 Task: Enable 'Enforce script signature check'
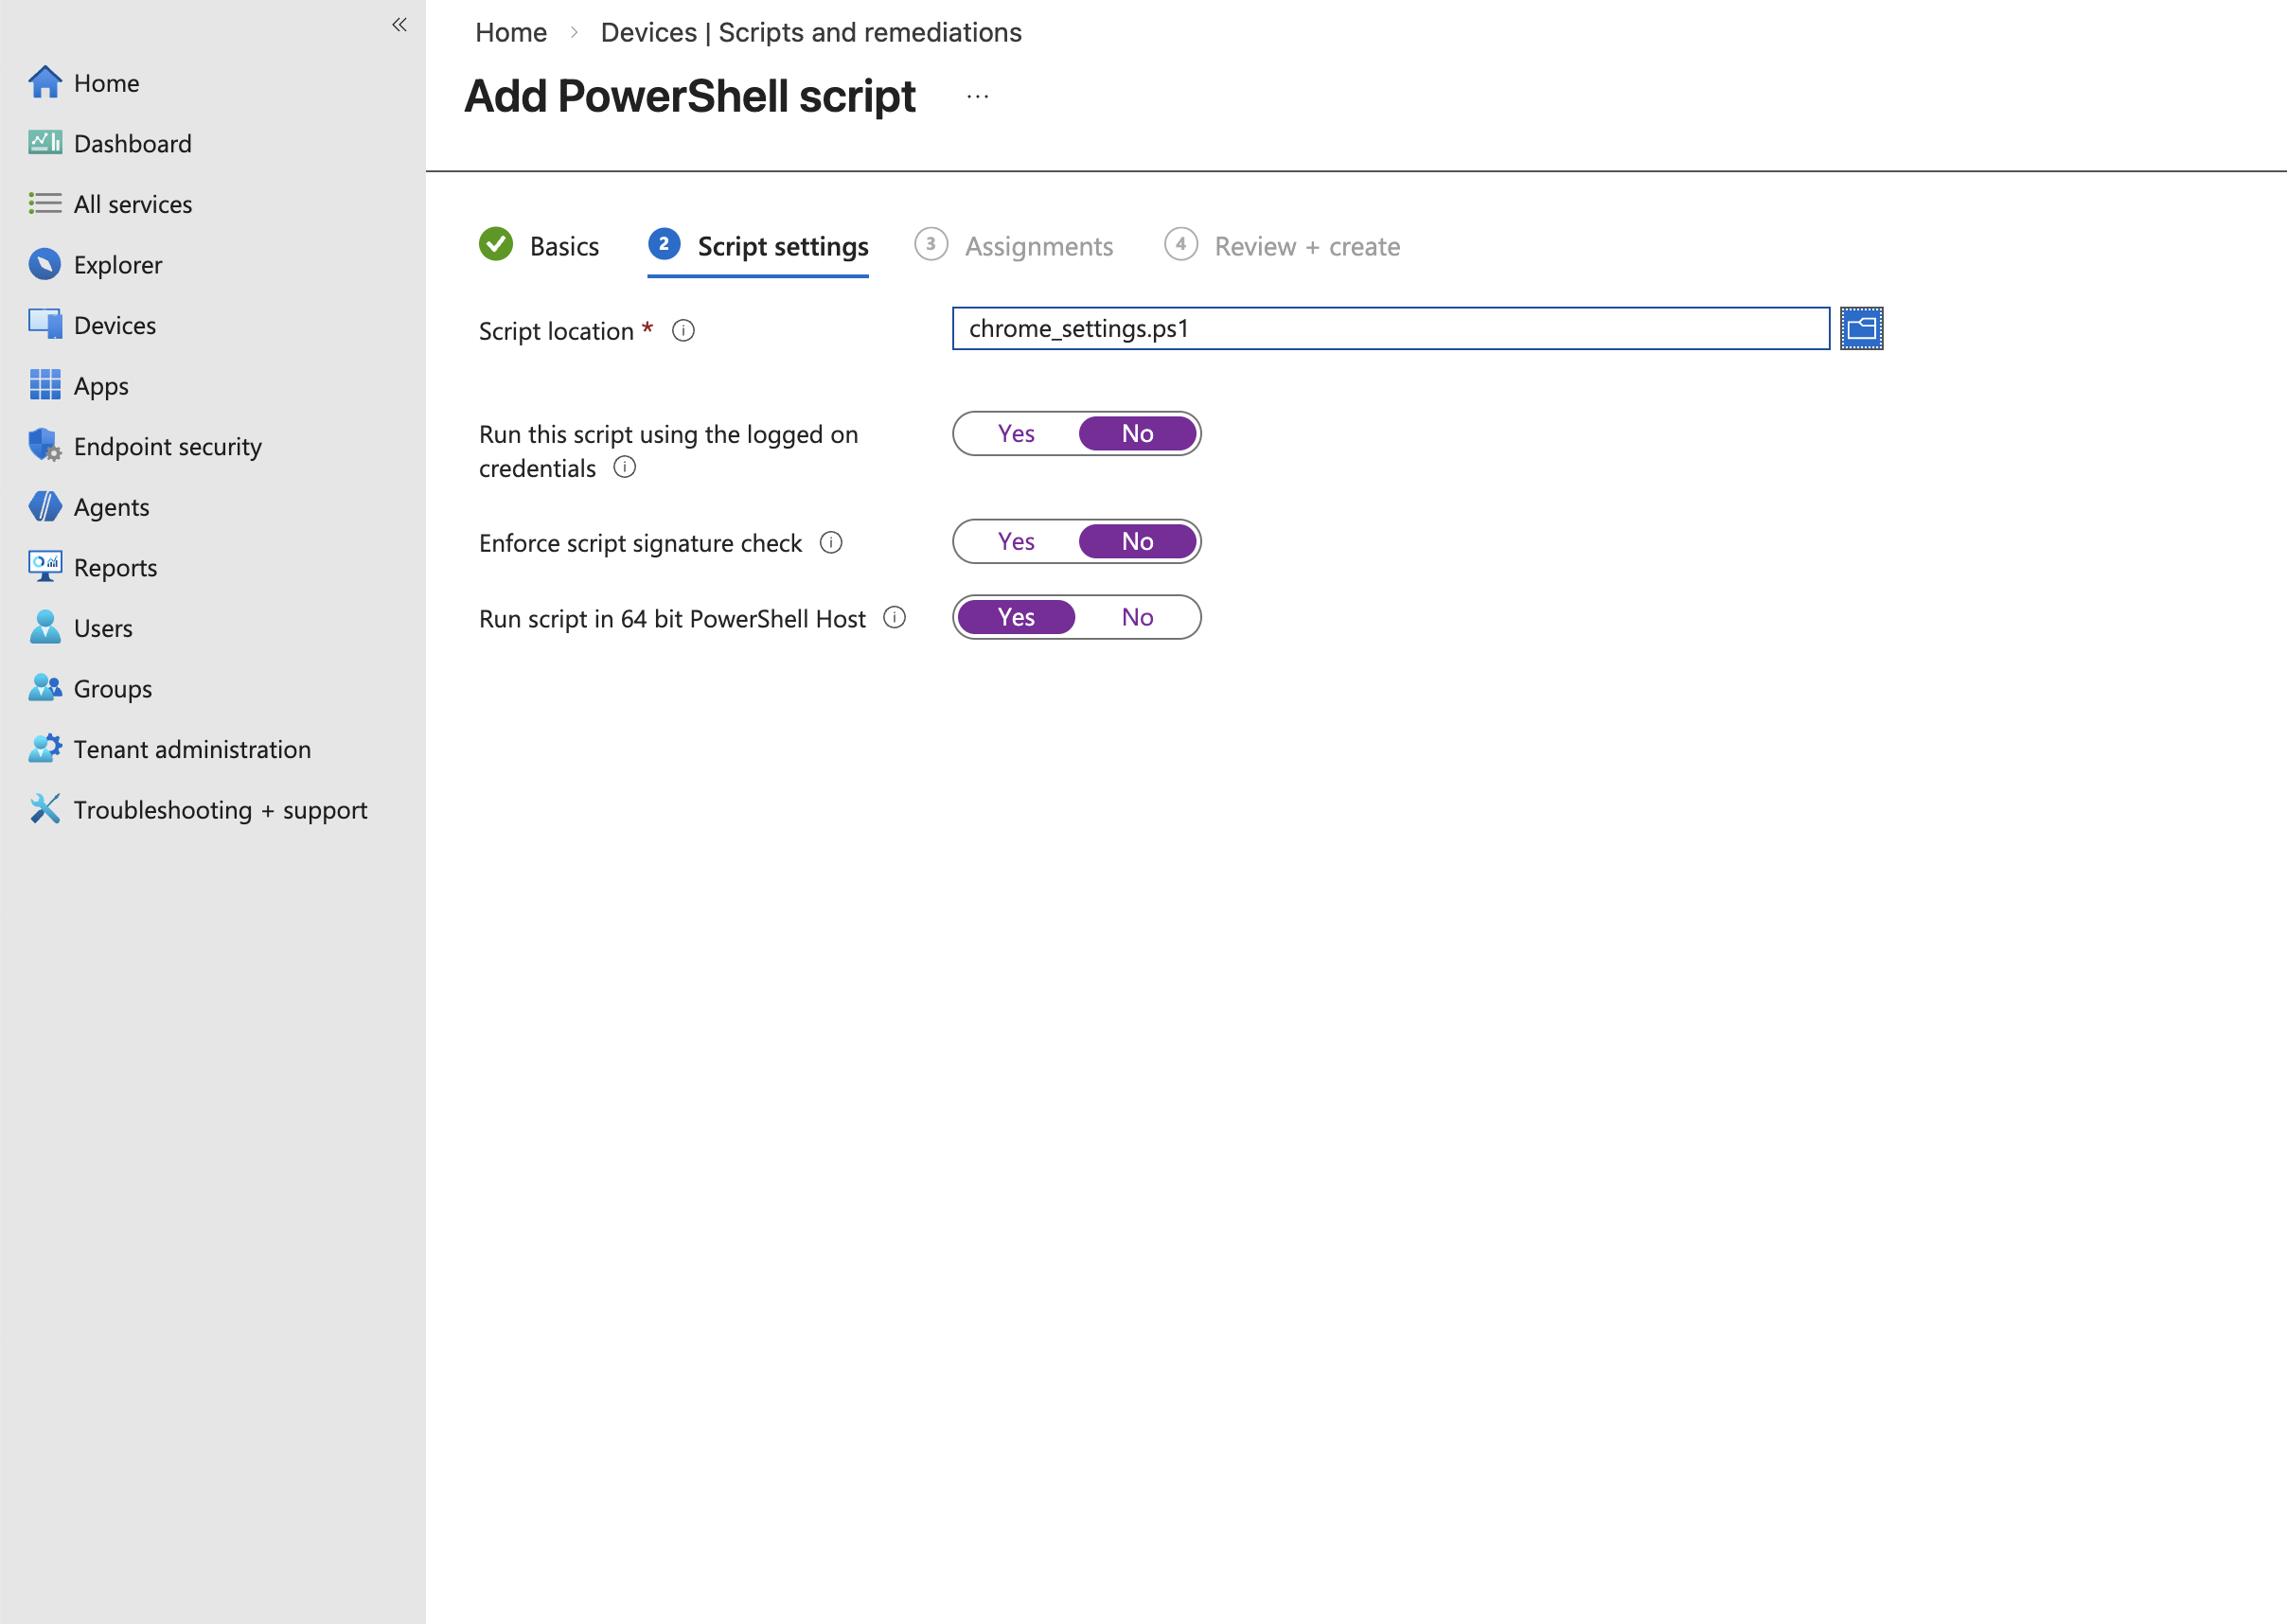point(1015,541)
